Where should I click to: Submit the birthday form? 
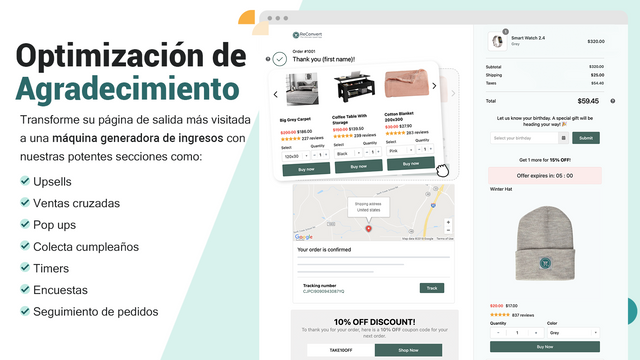(586, 138)
